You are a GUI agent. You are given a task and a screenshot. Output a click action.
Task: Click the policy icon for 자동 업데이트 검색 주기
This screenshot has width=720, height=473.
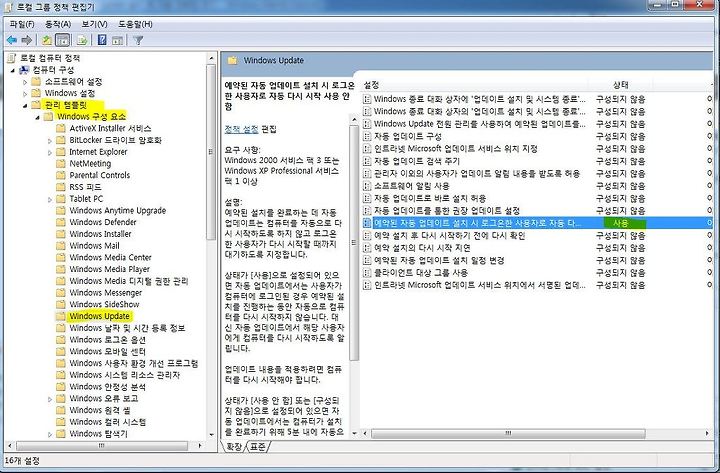[x=366, y=161]
